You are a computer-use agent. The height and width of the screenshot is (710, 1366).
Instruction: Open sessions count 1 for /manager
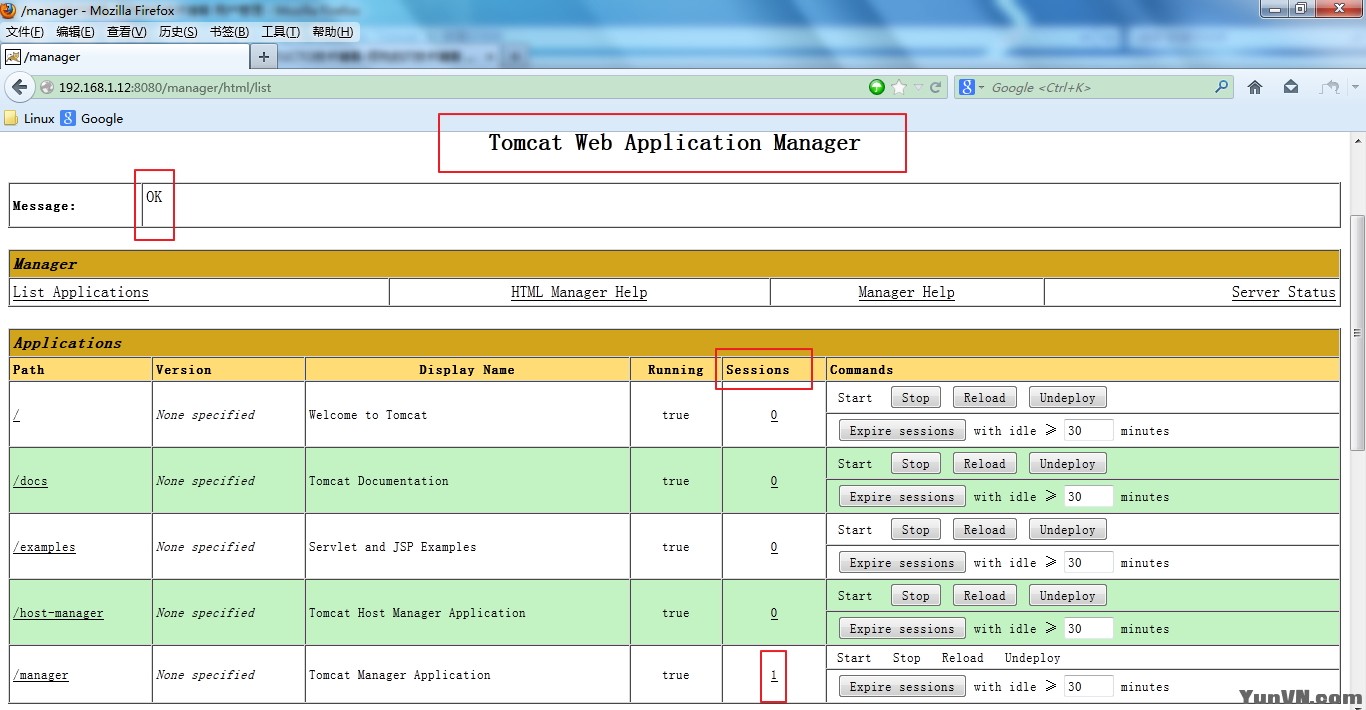[774, 675]
